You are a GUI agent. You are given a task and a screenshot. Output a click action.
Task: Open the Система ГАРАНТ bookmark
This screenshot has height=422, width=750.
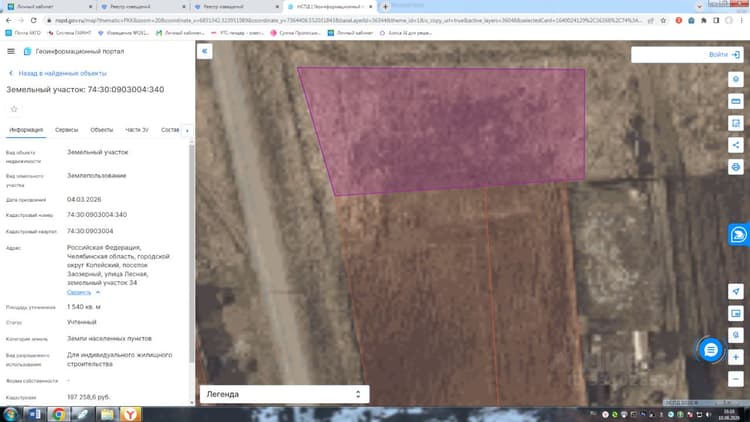(x=69, y=33)
